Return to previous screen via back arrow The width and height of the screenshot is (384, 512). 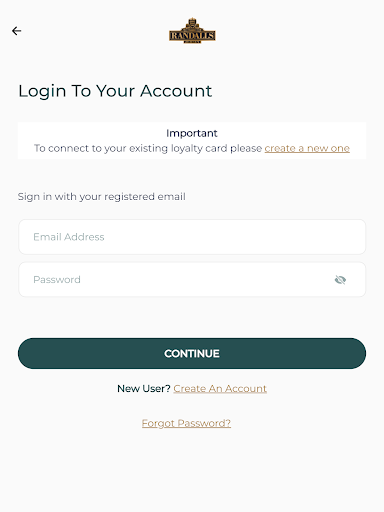click(16, 31)
